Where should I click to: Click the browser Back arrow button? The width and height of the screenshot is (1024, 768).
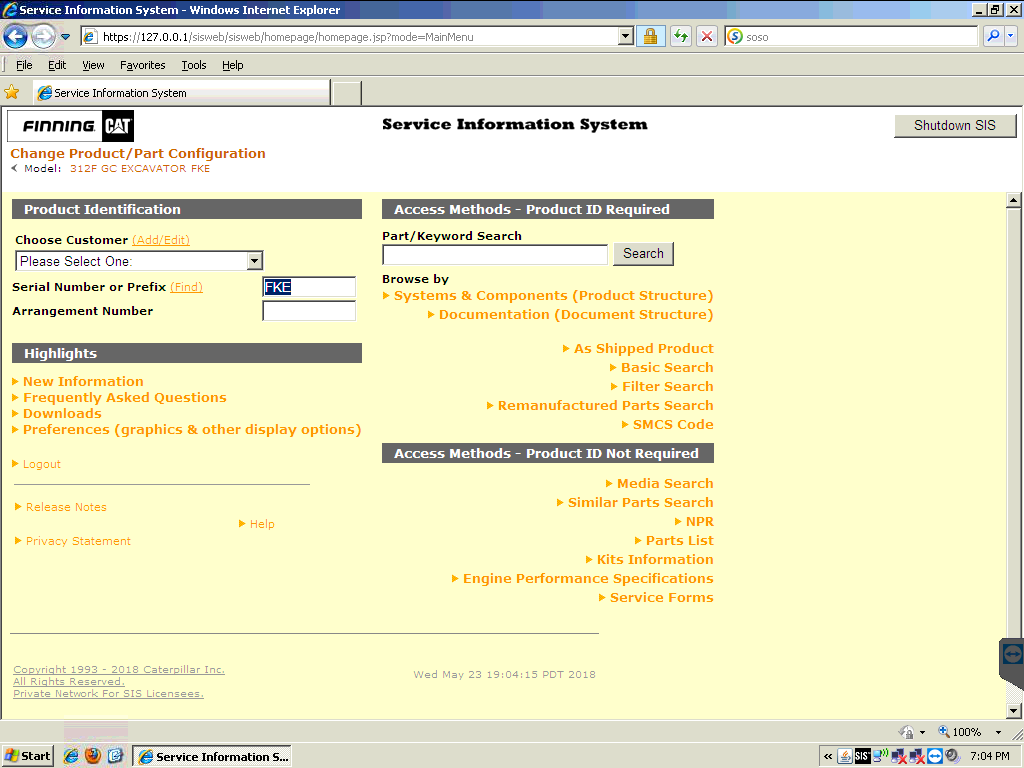pos(16,37)
